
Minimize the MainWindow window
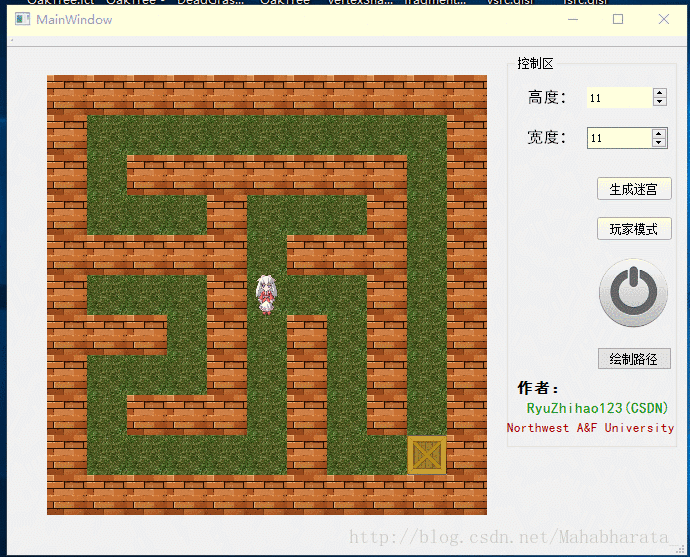coord(573,19)
